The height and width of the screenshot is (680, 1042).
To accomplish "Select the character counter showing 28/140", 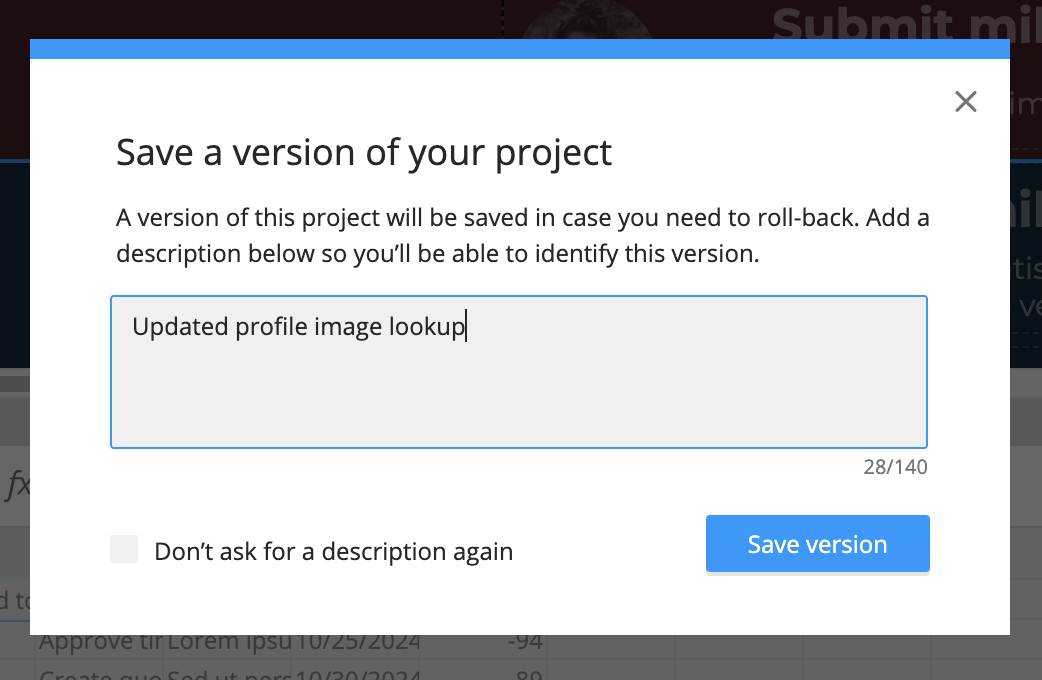I will point(896,466).
